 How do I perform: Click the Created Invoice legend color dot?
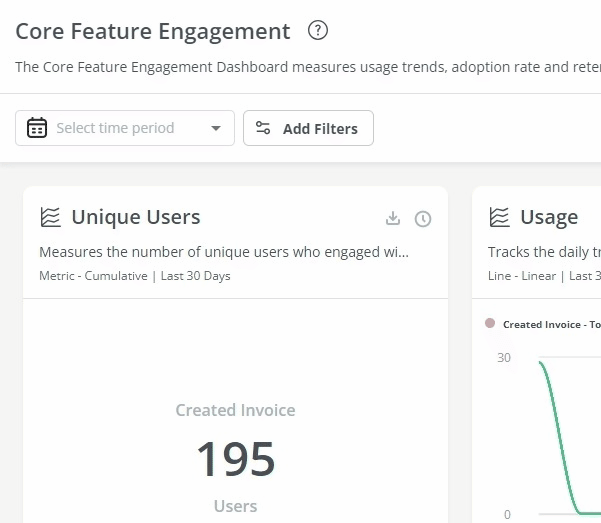pos(490,323)
